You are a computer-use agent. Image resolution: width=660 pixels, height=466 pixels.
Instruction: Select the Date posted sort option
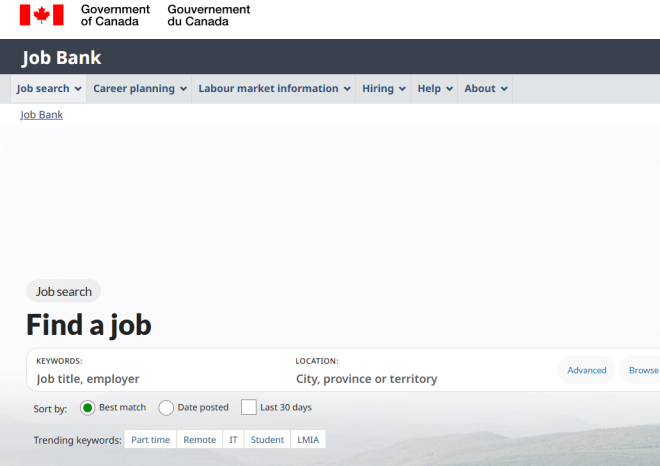point(166,408)
